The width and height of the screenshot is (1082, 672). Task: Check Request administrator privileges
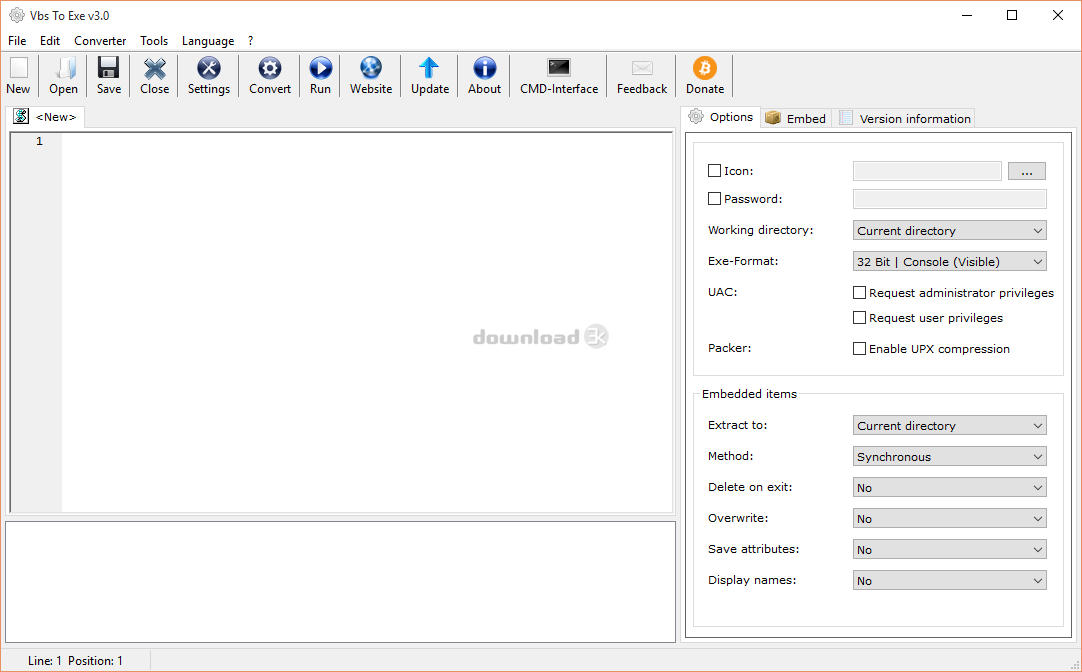click(859, 292)
